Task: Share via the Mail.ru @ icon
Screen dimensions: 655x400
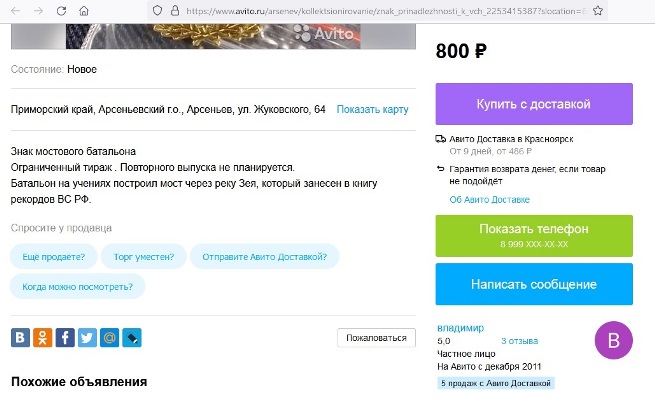Action: [109, 337]
